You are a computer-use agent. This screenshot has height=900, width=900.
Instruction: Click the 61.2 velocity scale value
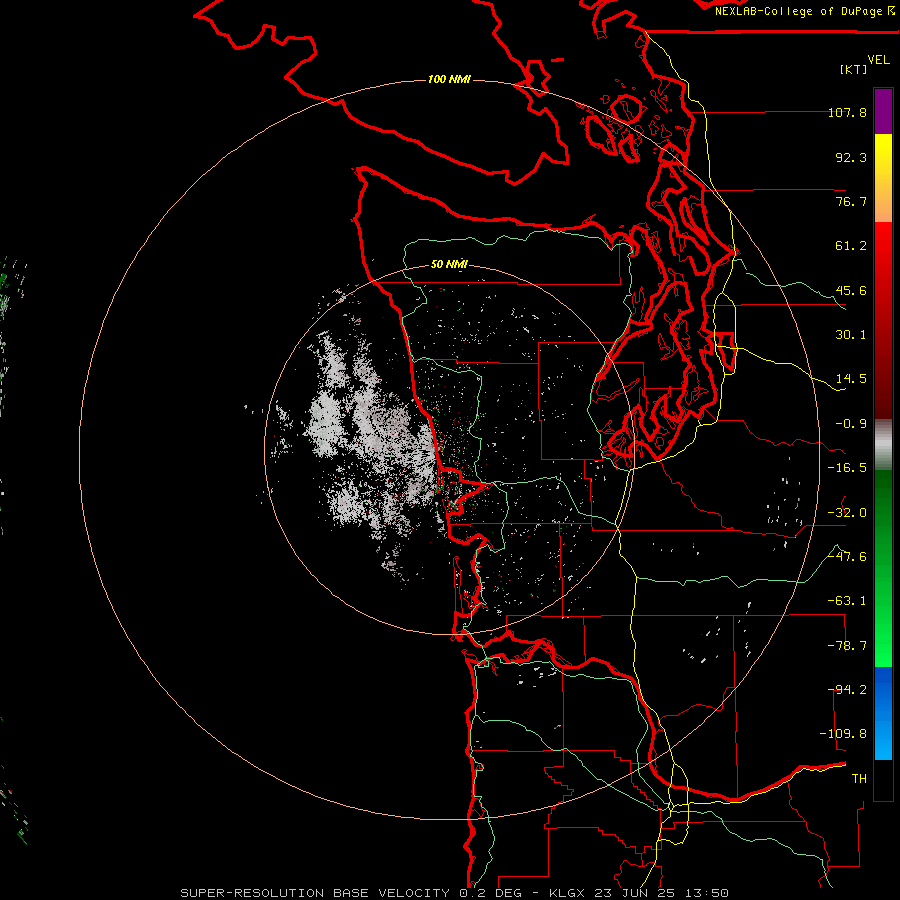(851, 246)
